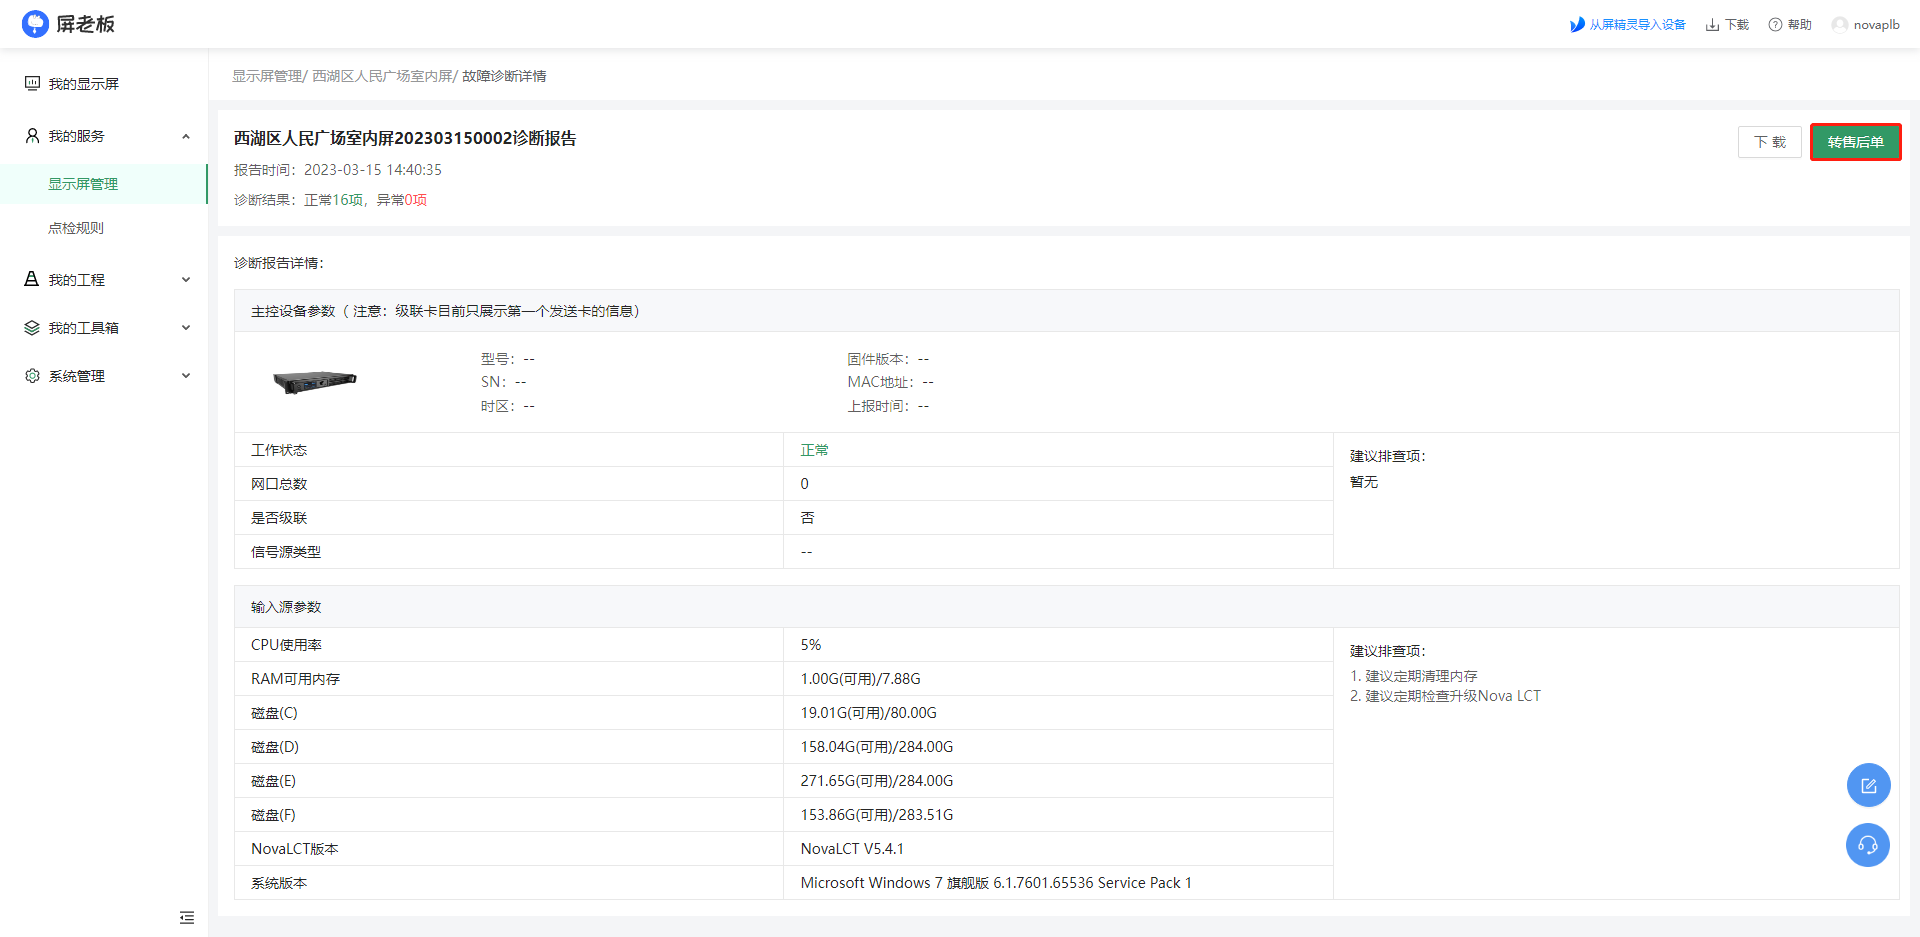Click 西湖区人民广场室内屏 breadcrumb link
The image size is (1920, 937).
[x=382, y=76]
